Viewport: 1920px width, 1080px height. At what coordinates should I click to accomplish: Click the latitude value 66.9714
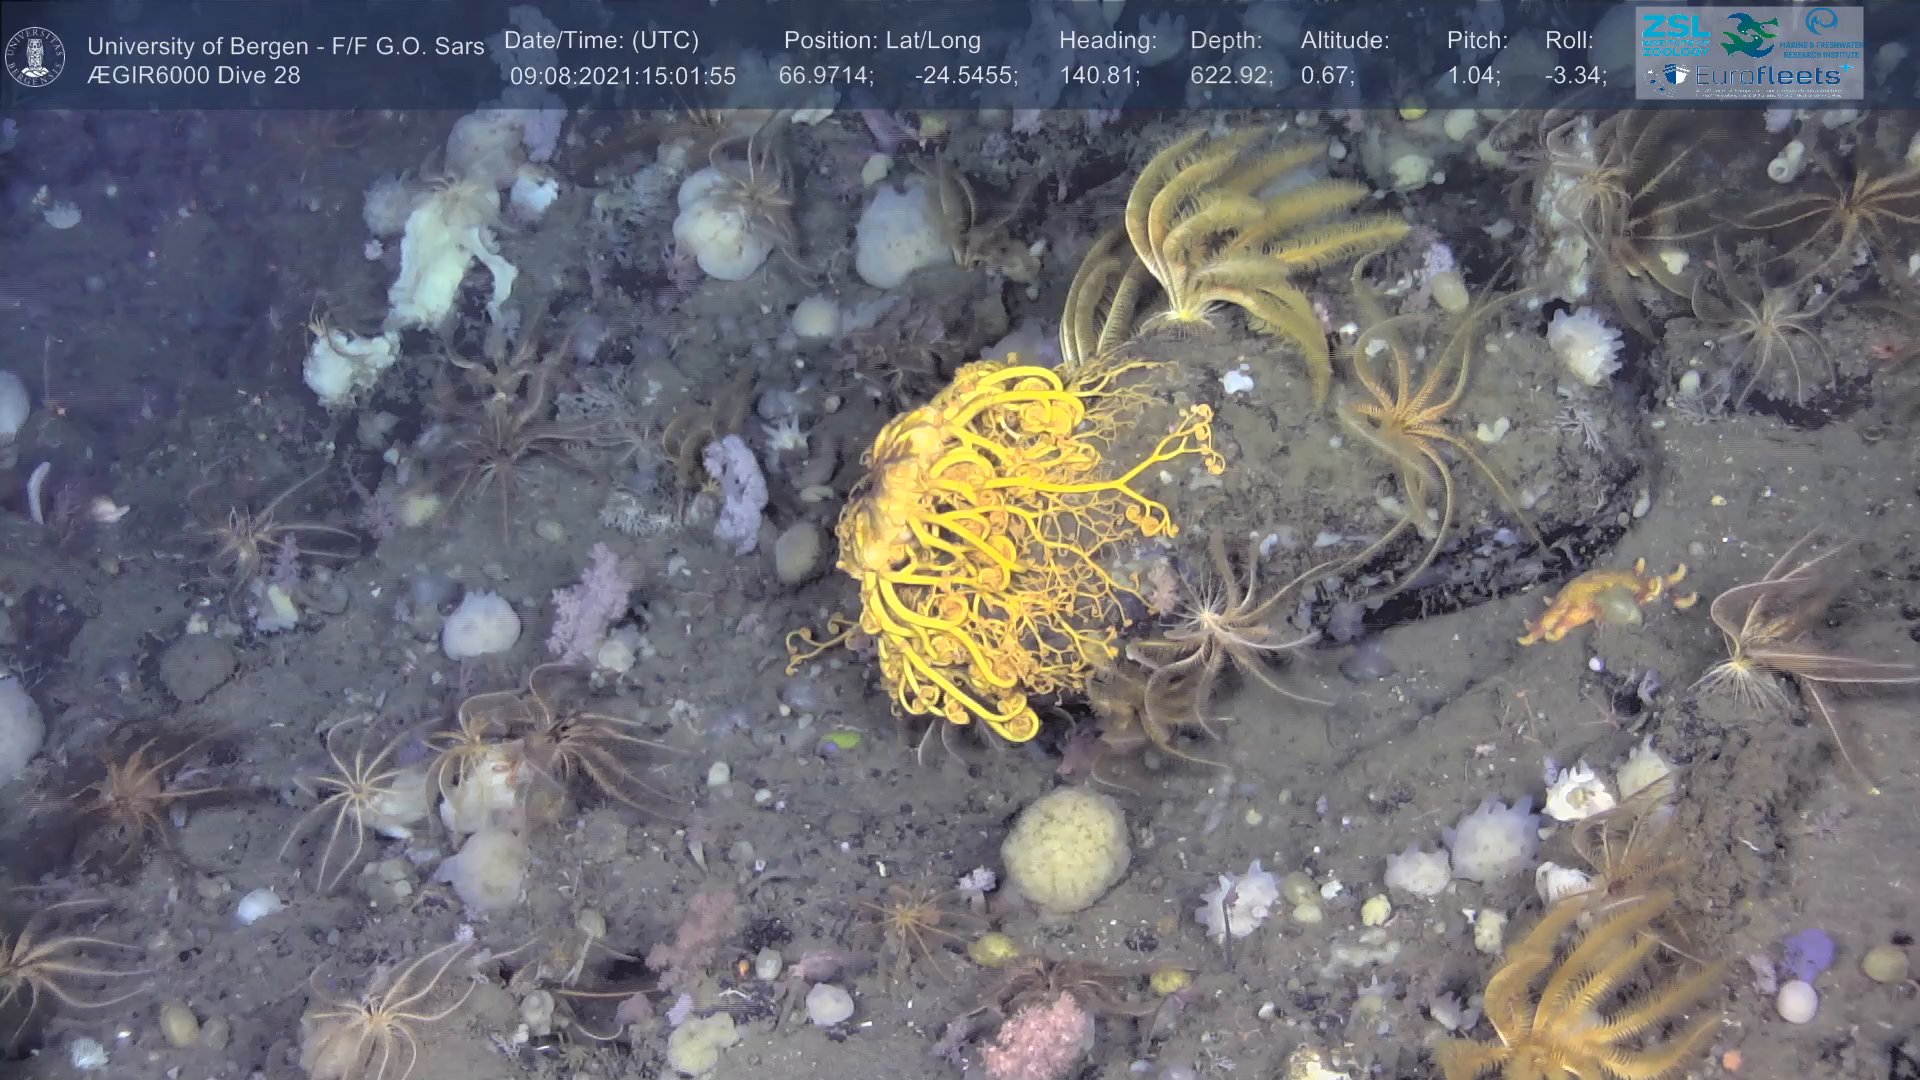825,76
